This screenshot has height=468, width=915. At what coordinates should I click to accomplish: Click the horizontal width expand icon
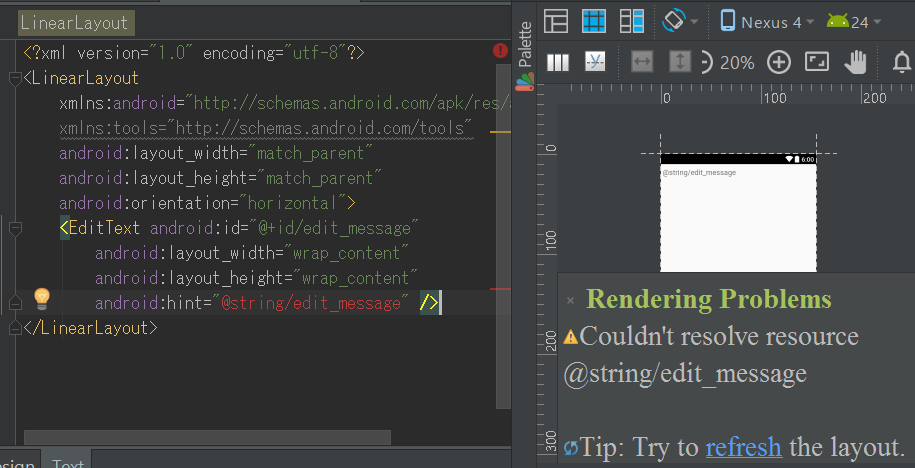tap(642, 62)
